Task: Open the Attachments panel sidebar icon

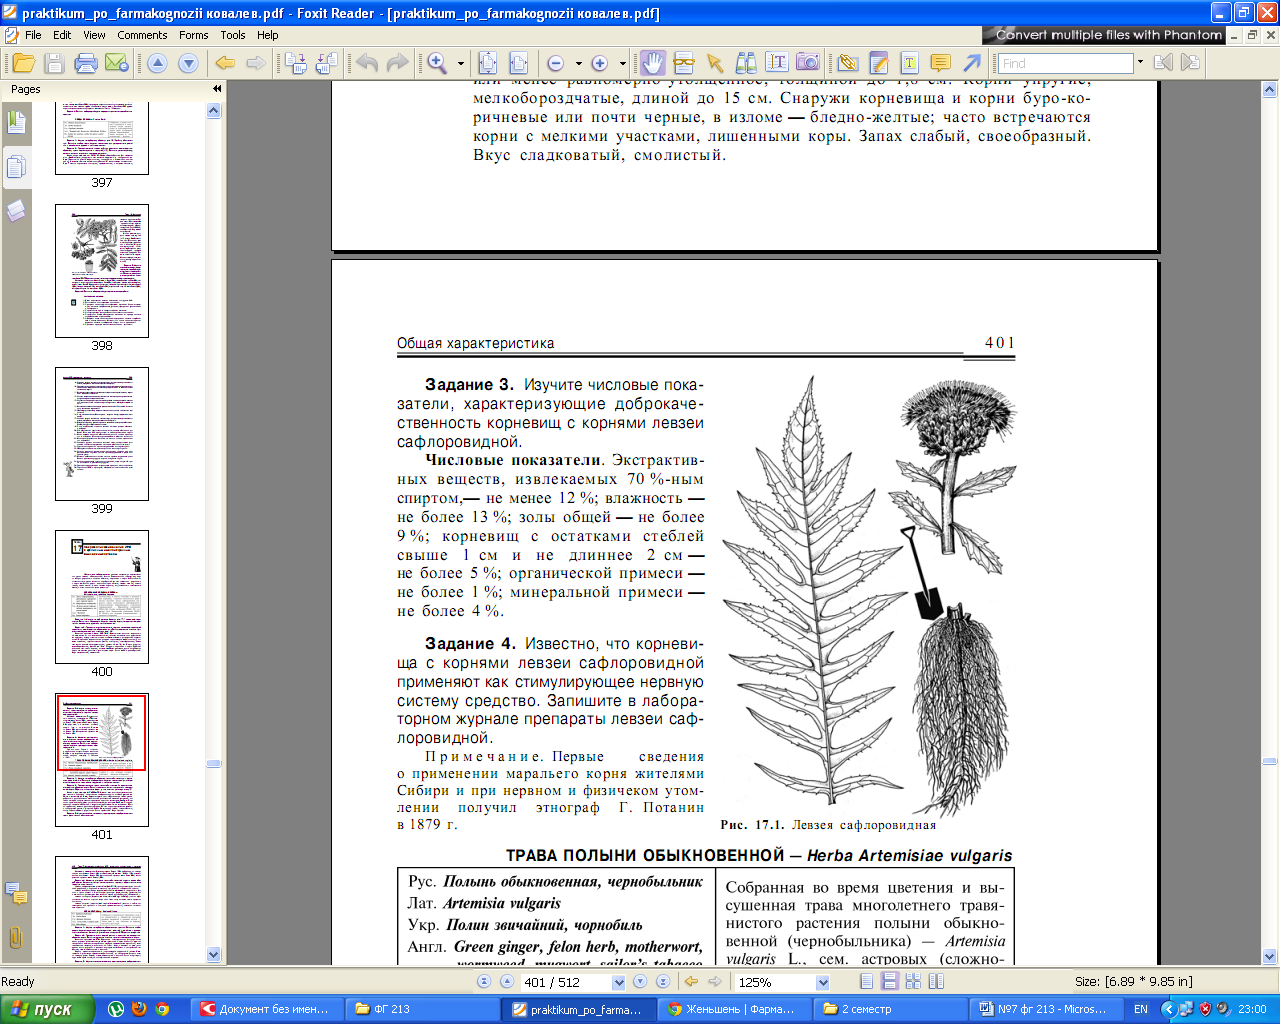Action: point(16,939)
